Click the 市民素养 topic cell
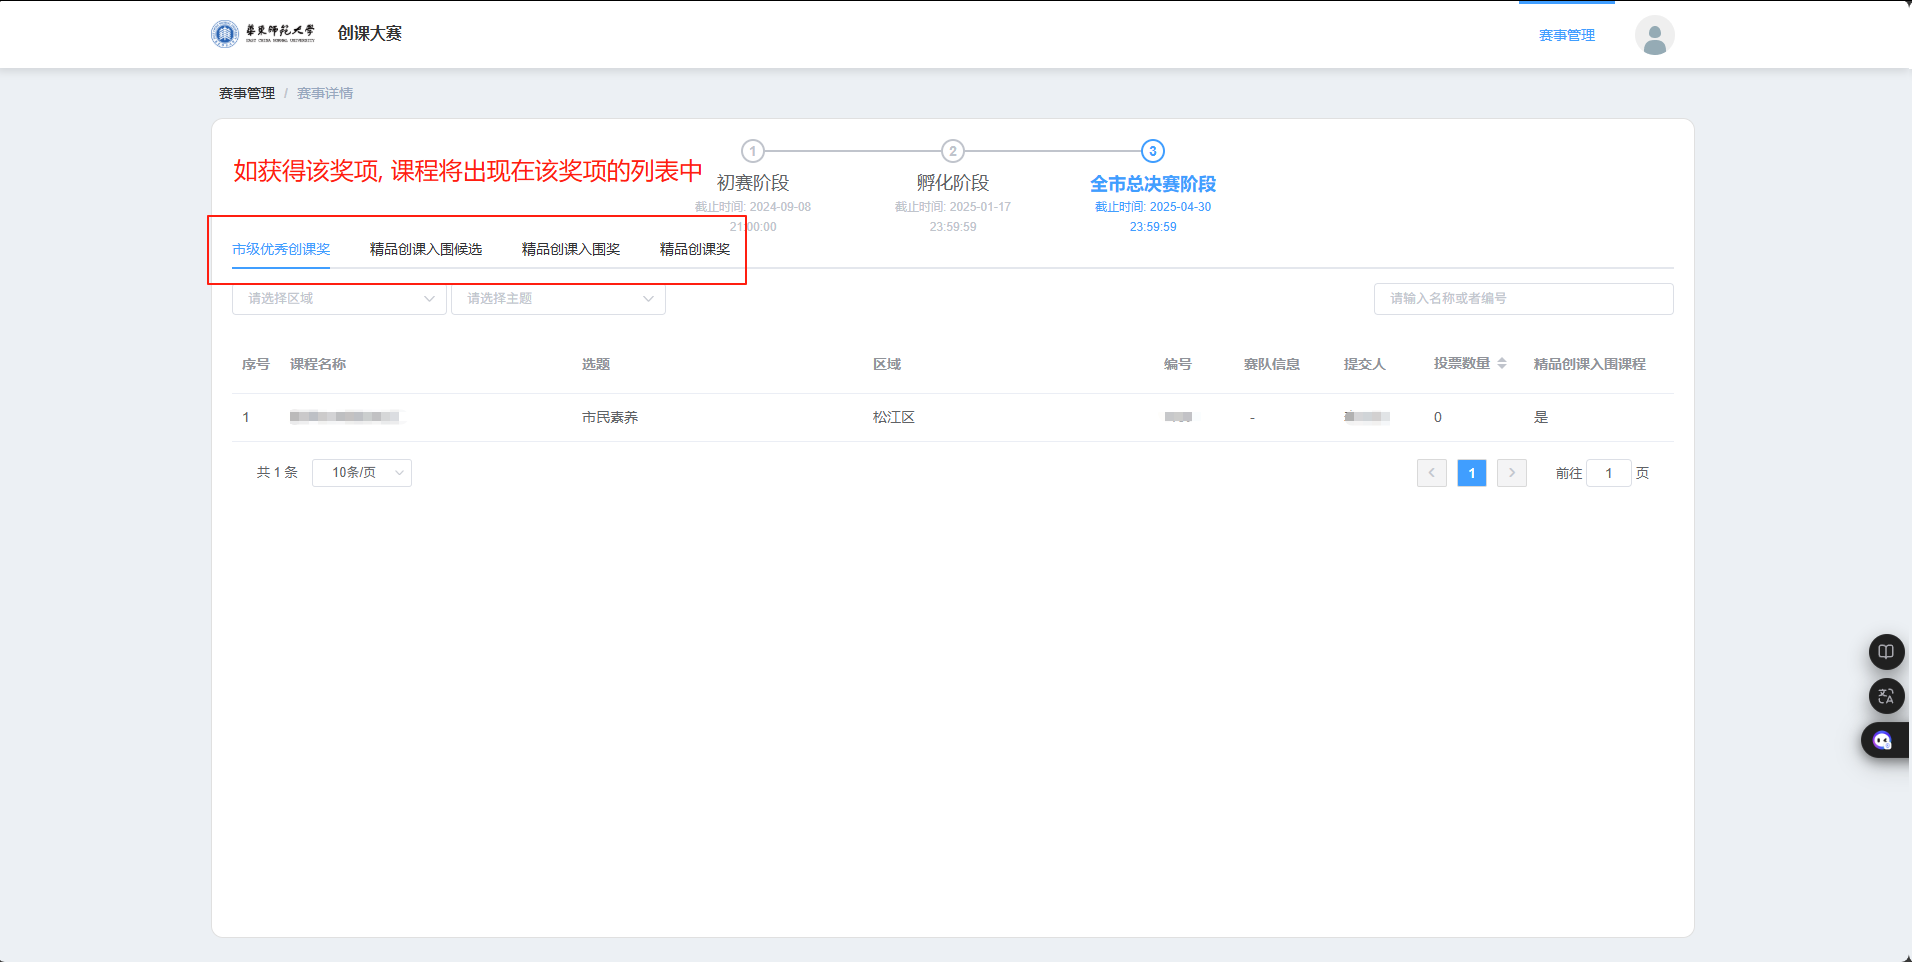Viewport: 1912px width, 962px height. [610, 417]
